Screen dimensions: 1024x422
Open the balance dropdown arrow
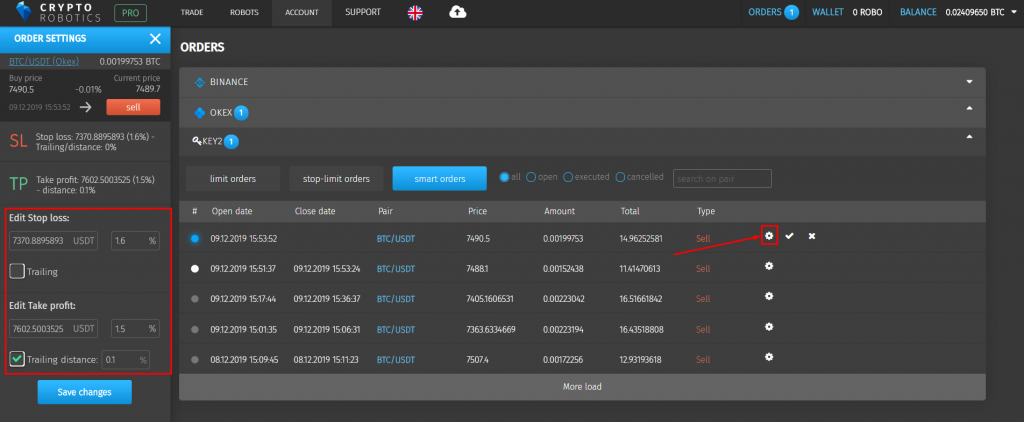pyautogui.click(x=1012, y=12)
